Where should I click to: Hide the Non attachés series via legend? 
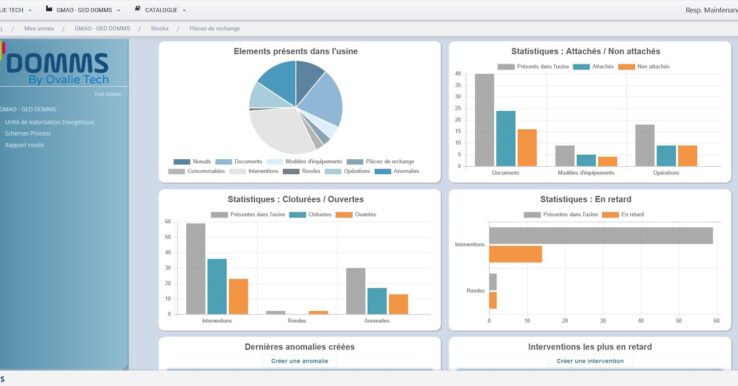click(x=644, y=67)
